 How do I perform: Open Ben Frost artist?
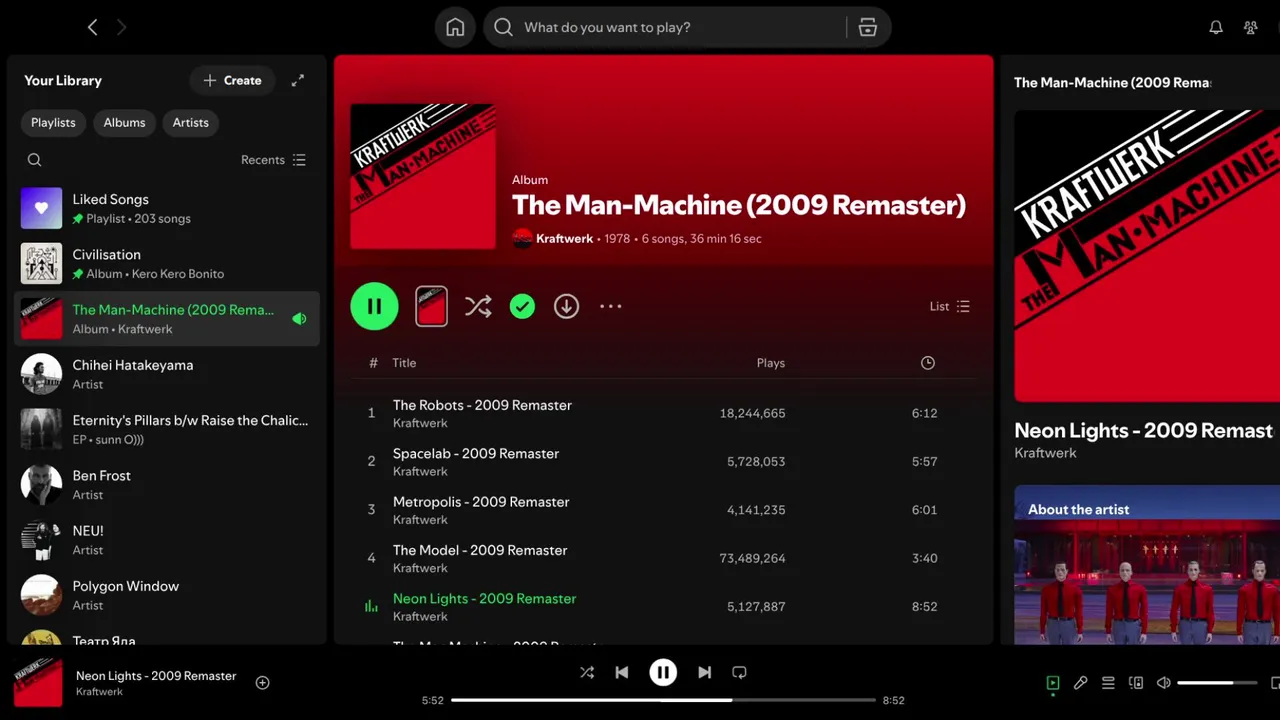(x=167, y=485)
